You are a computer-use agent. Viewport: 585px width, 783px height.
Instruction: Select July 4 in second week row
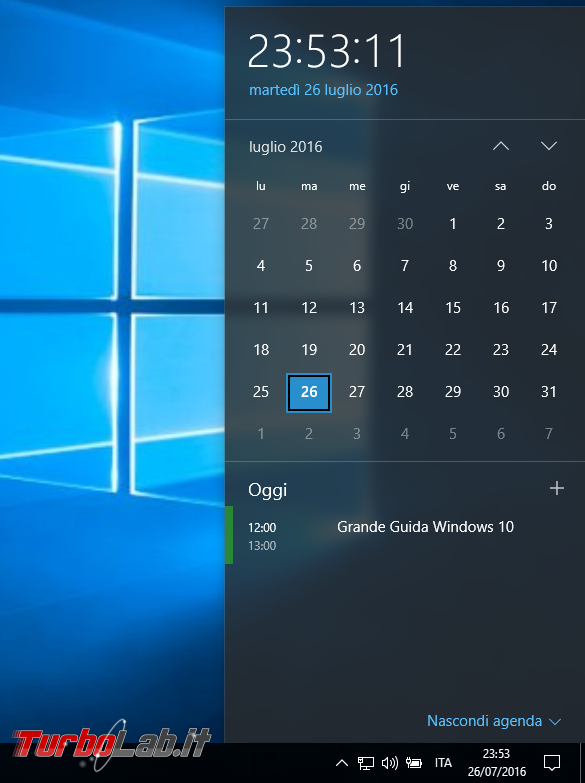click(261, 266)
